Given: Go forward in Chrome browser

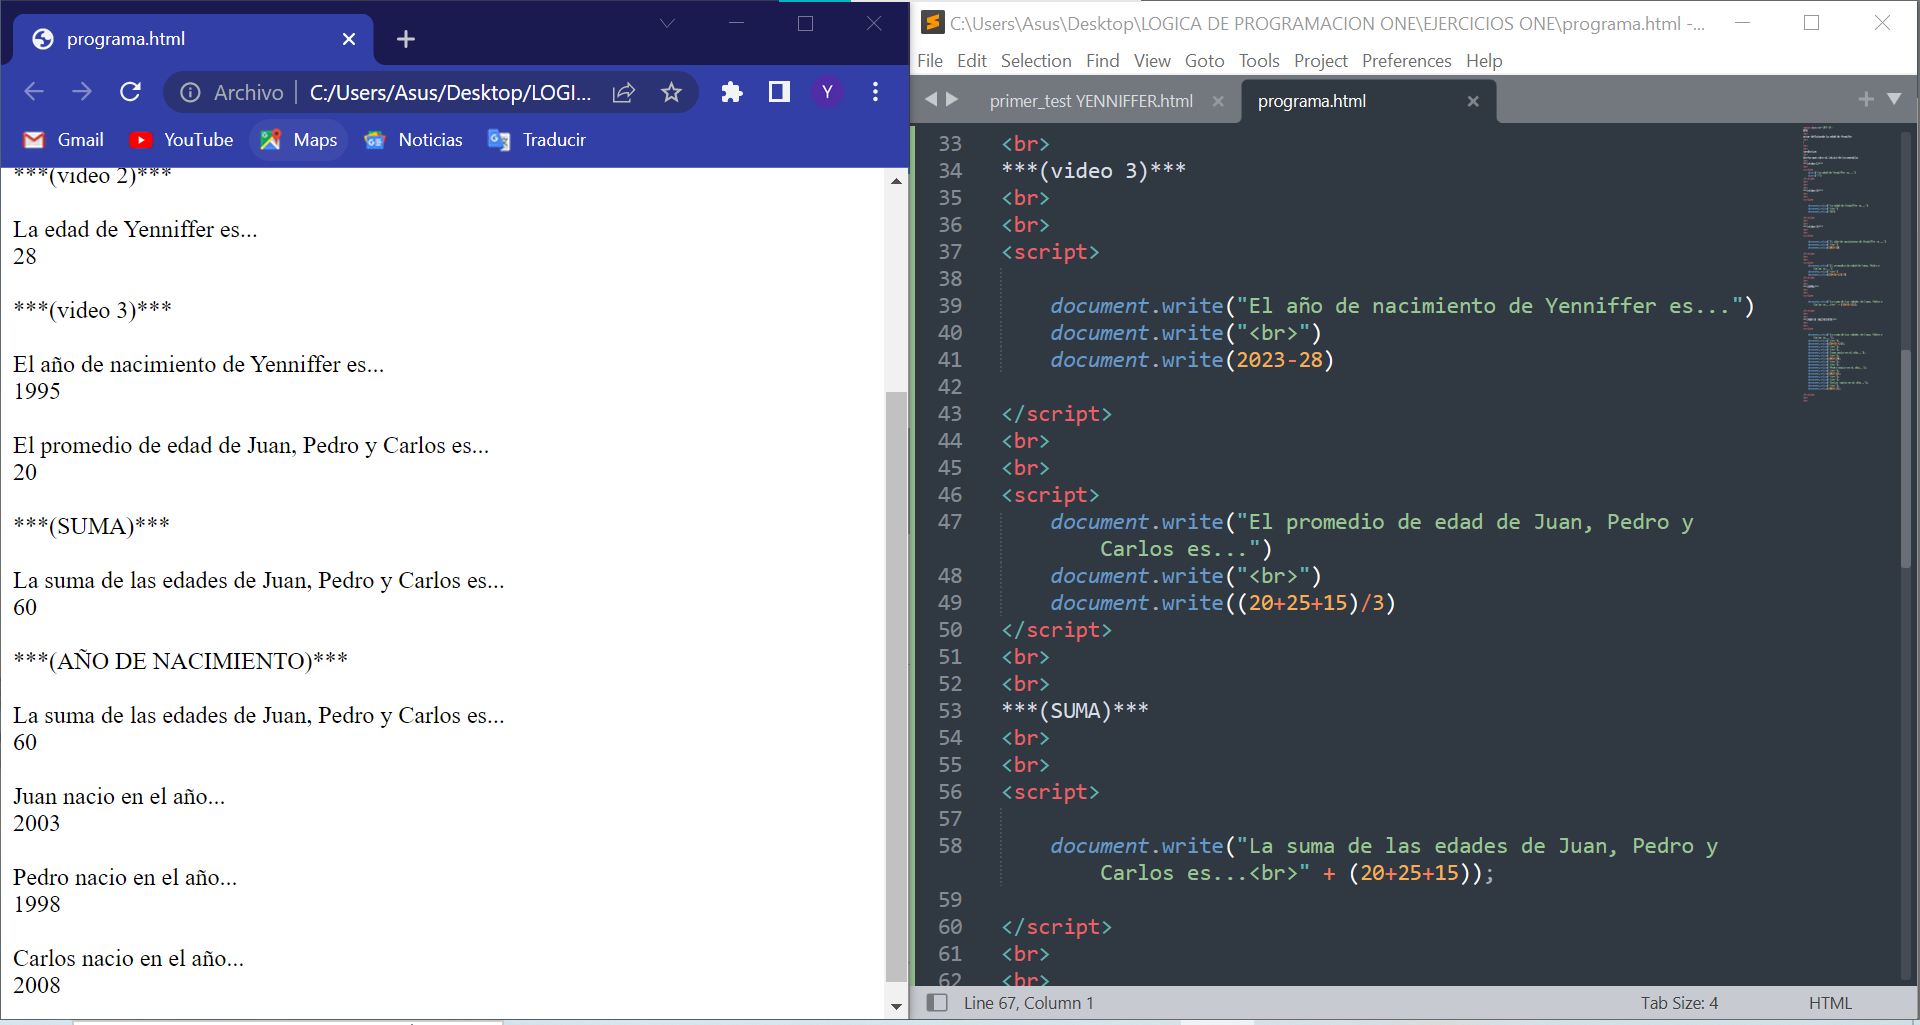Looking at the screenshot, I should pyautogui.click(x=82, y=92).
